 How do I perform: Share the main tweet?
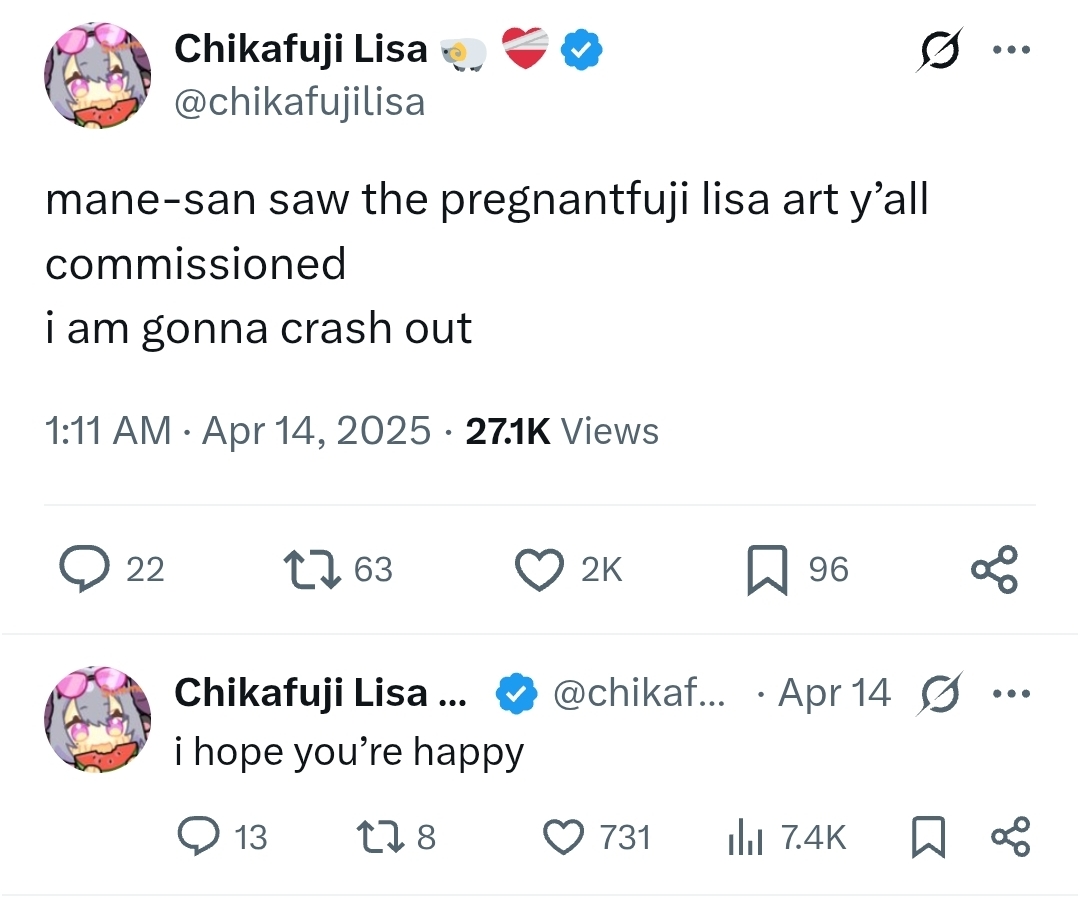pyautogui.click(x=995, y=569)
